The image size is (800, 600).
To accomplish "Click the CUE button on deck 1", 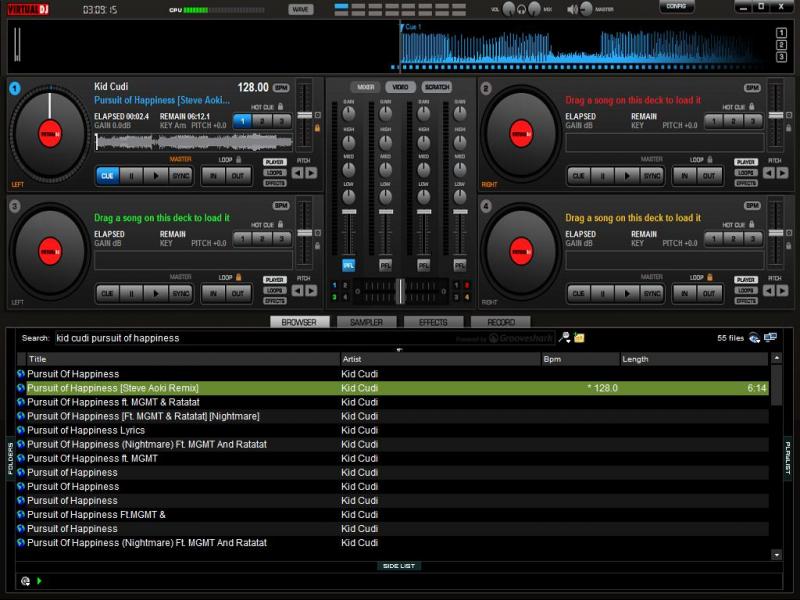I will coord(107,176).
